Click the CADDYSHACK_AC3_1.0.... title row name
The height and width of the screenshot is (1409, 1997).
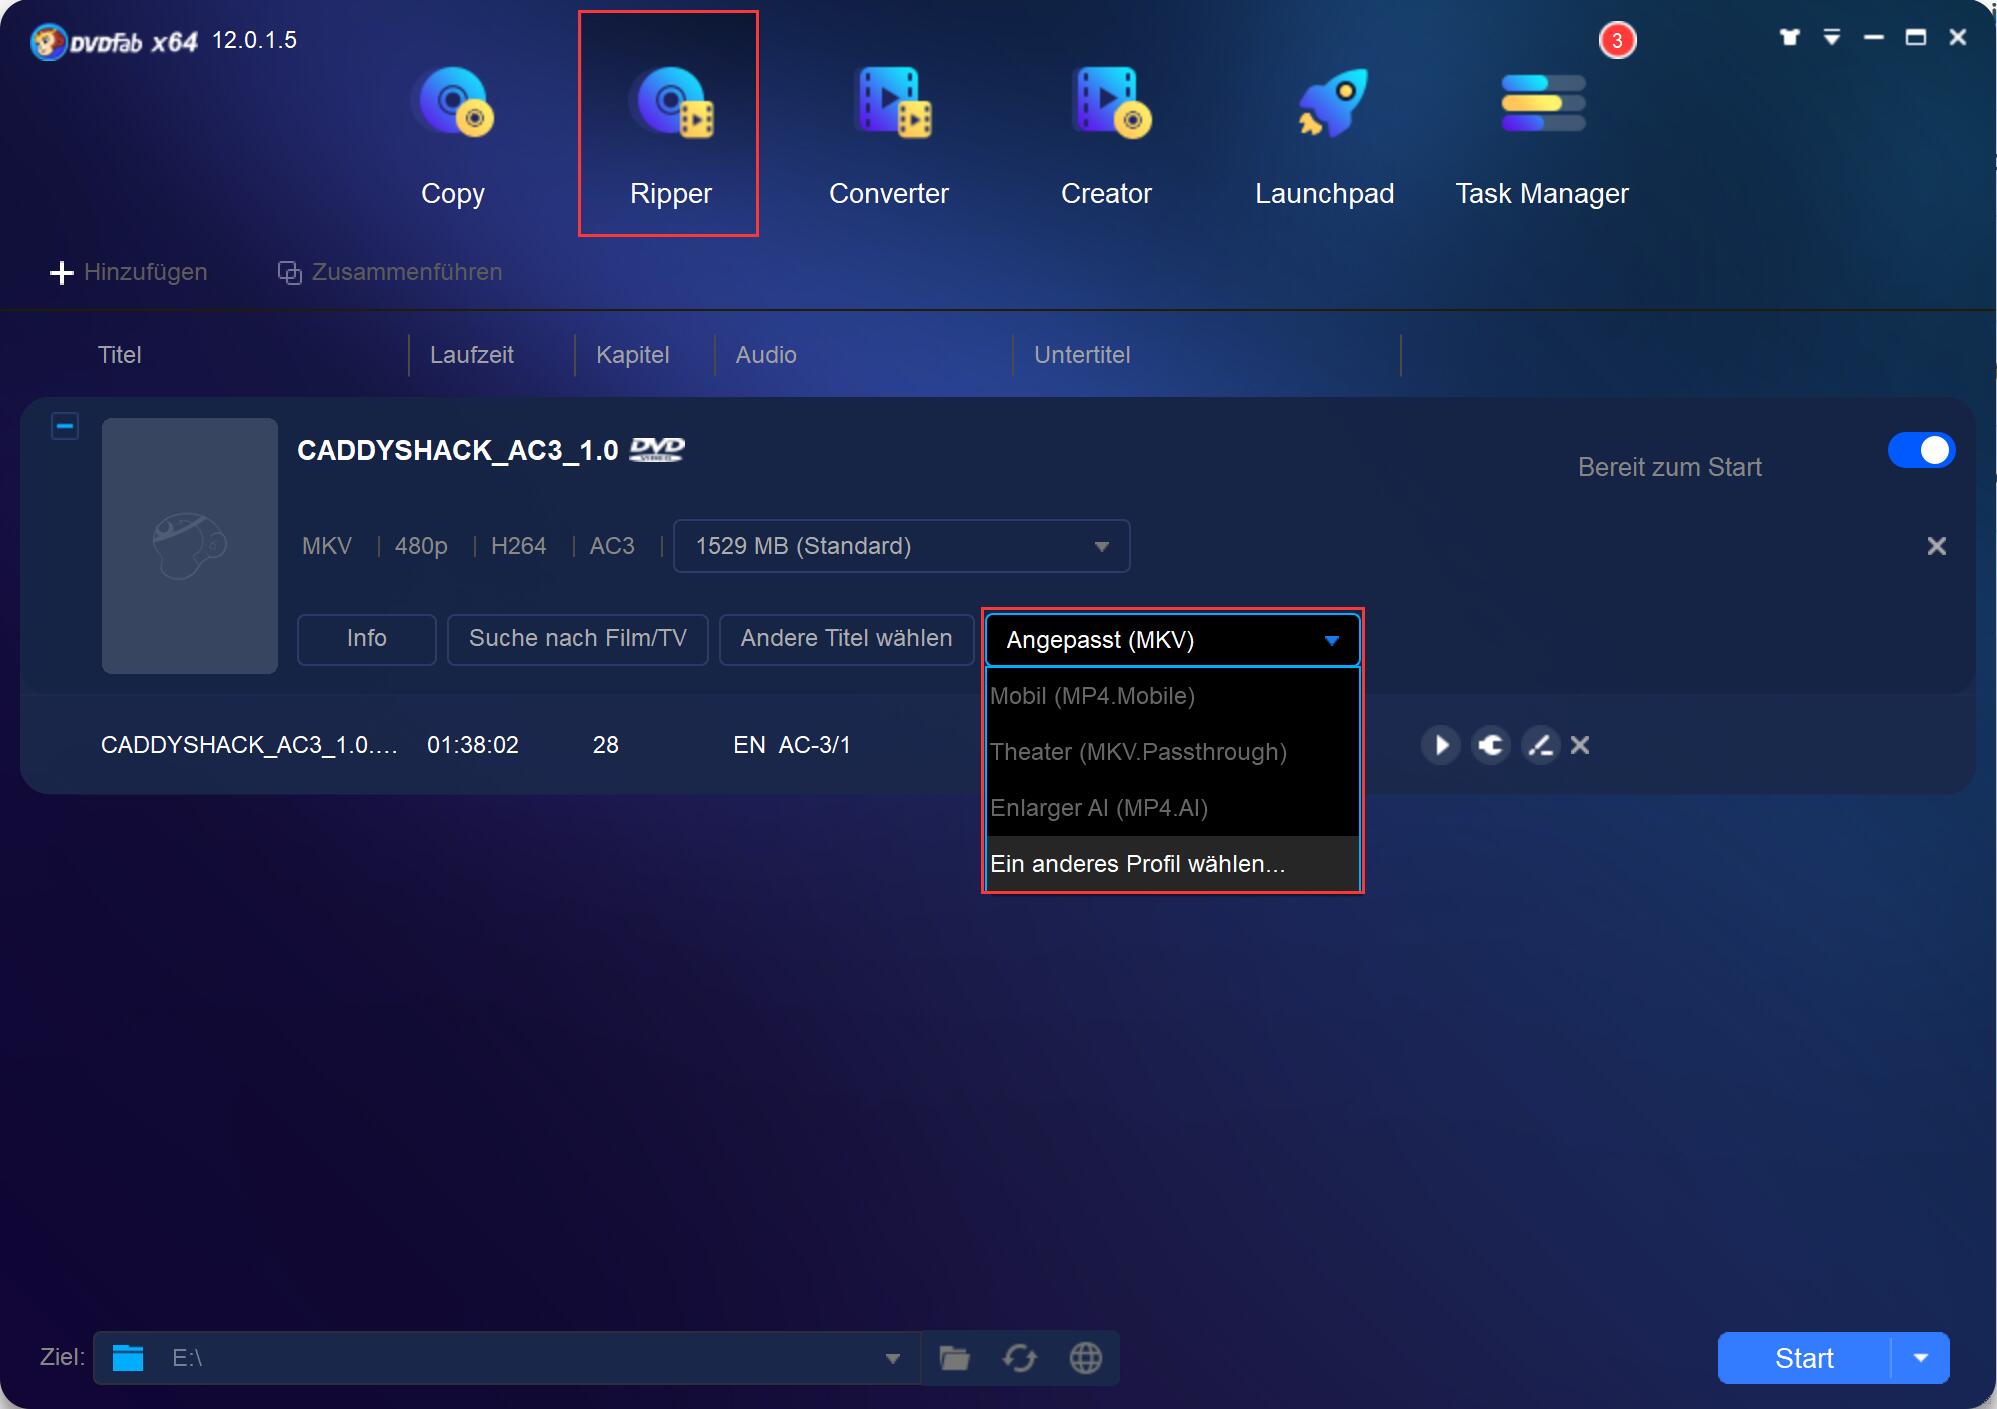(x=249, y=745)
